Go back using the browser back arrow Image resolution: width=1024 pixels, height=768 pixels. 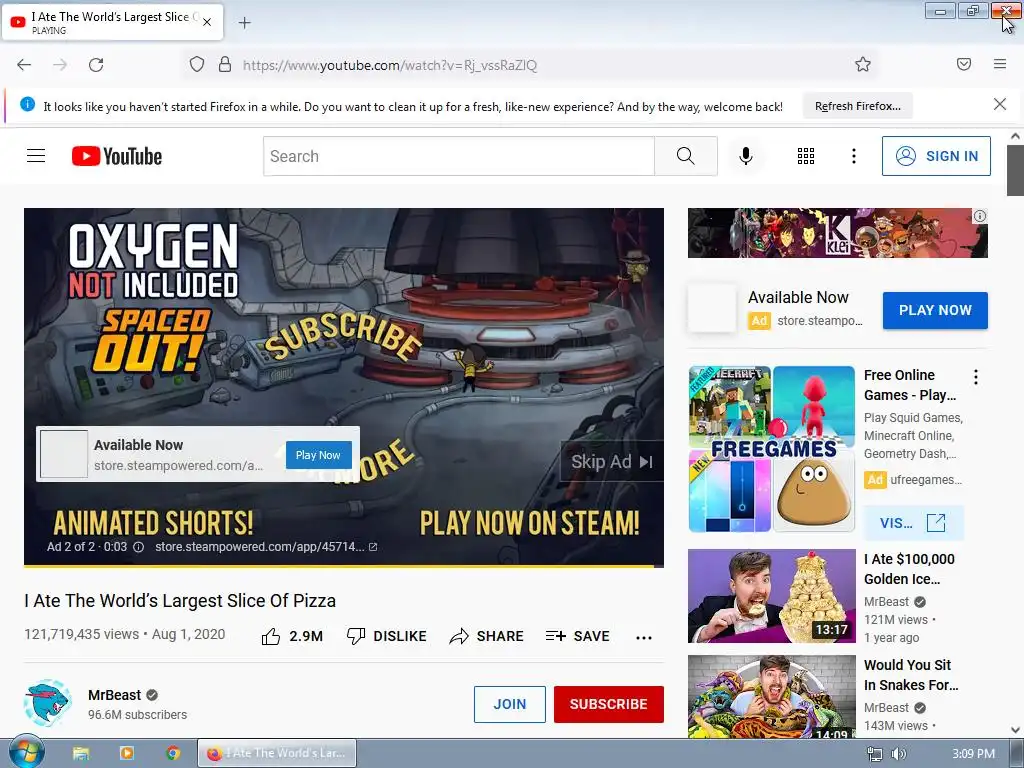coord(24,65)
